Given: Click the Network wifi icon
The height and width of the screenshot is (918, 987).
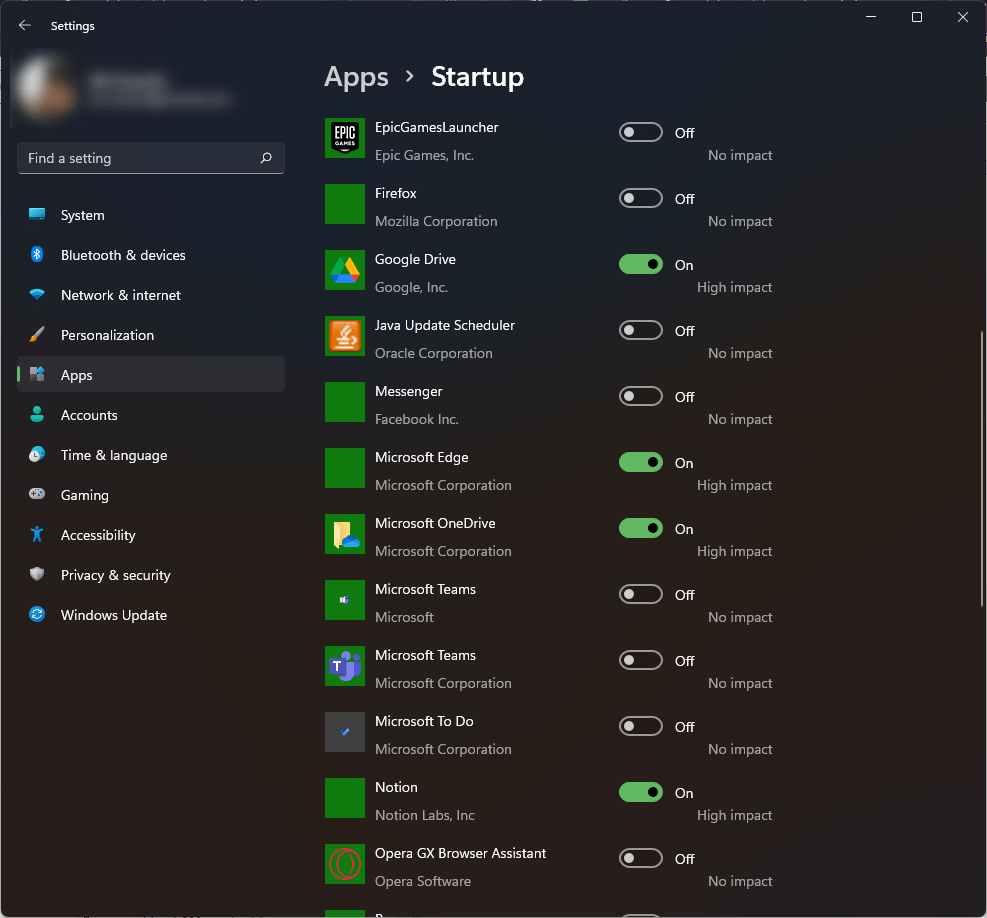Looking at the screenshot, I should [x=37, y=294].
